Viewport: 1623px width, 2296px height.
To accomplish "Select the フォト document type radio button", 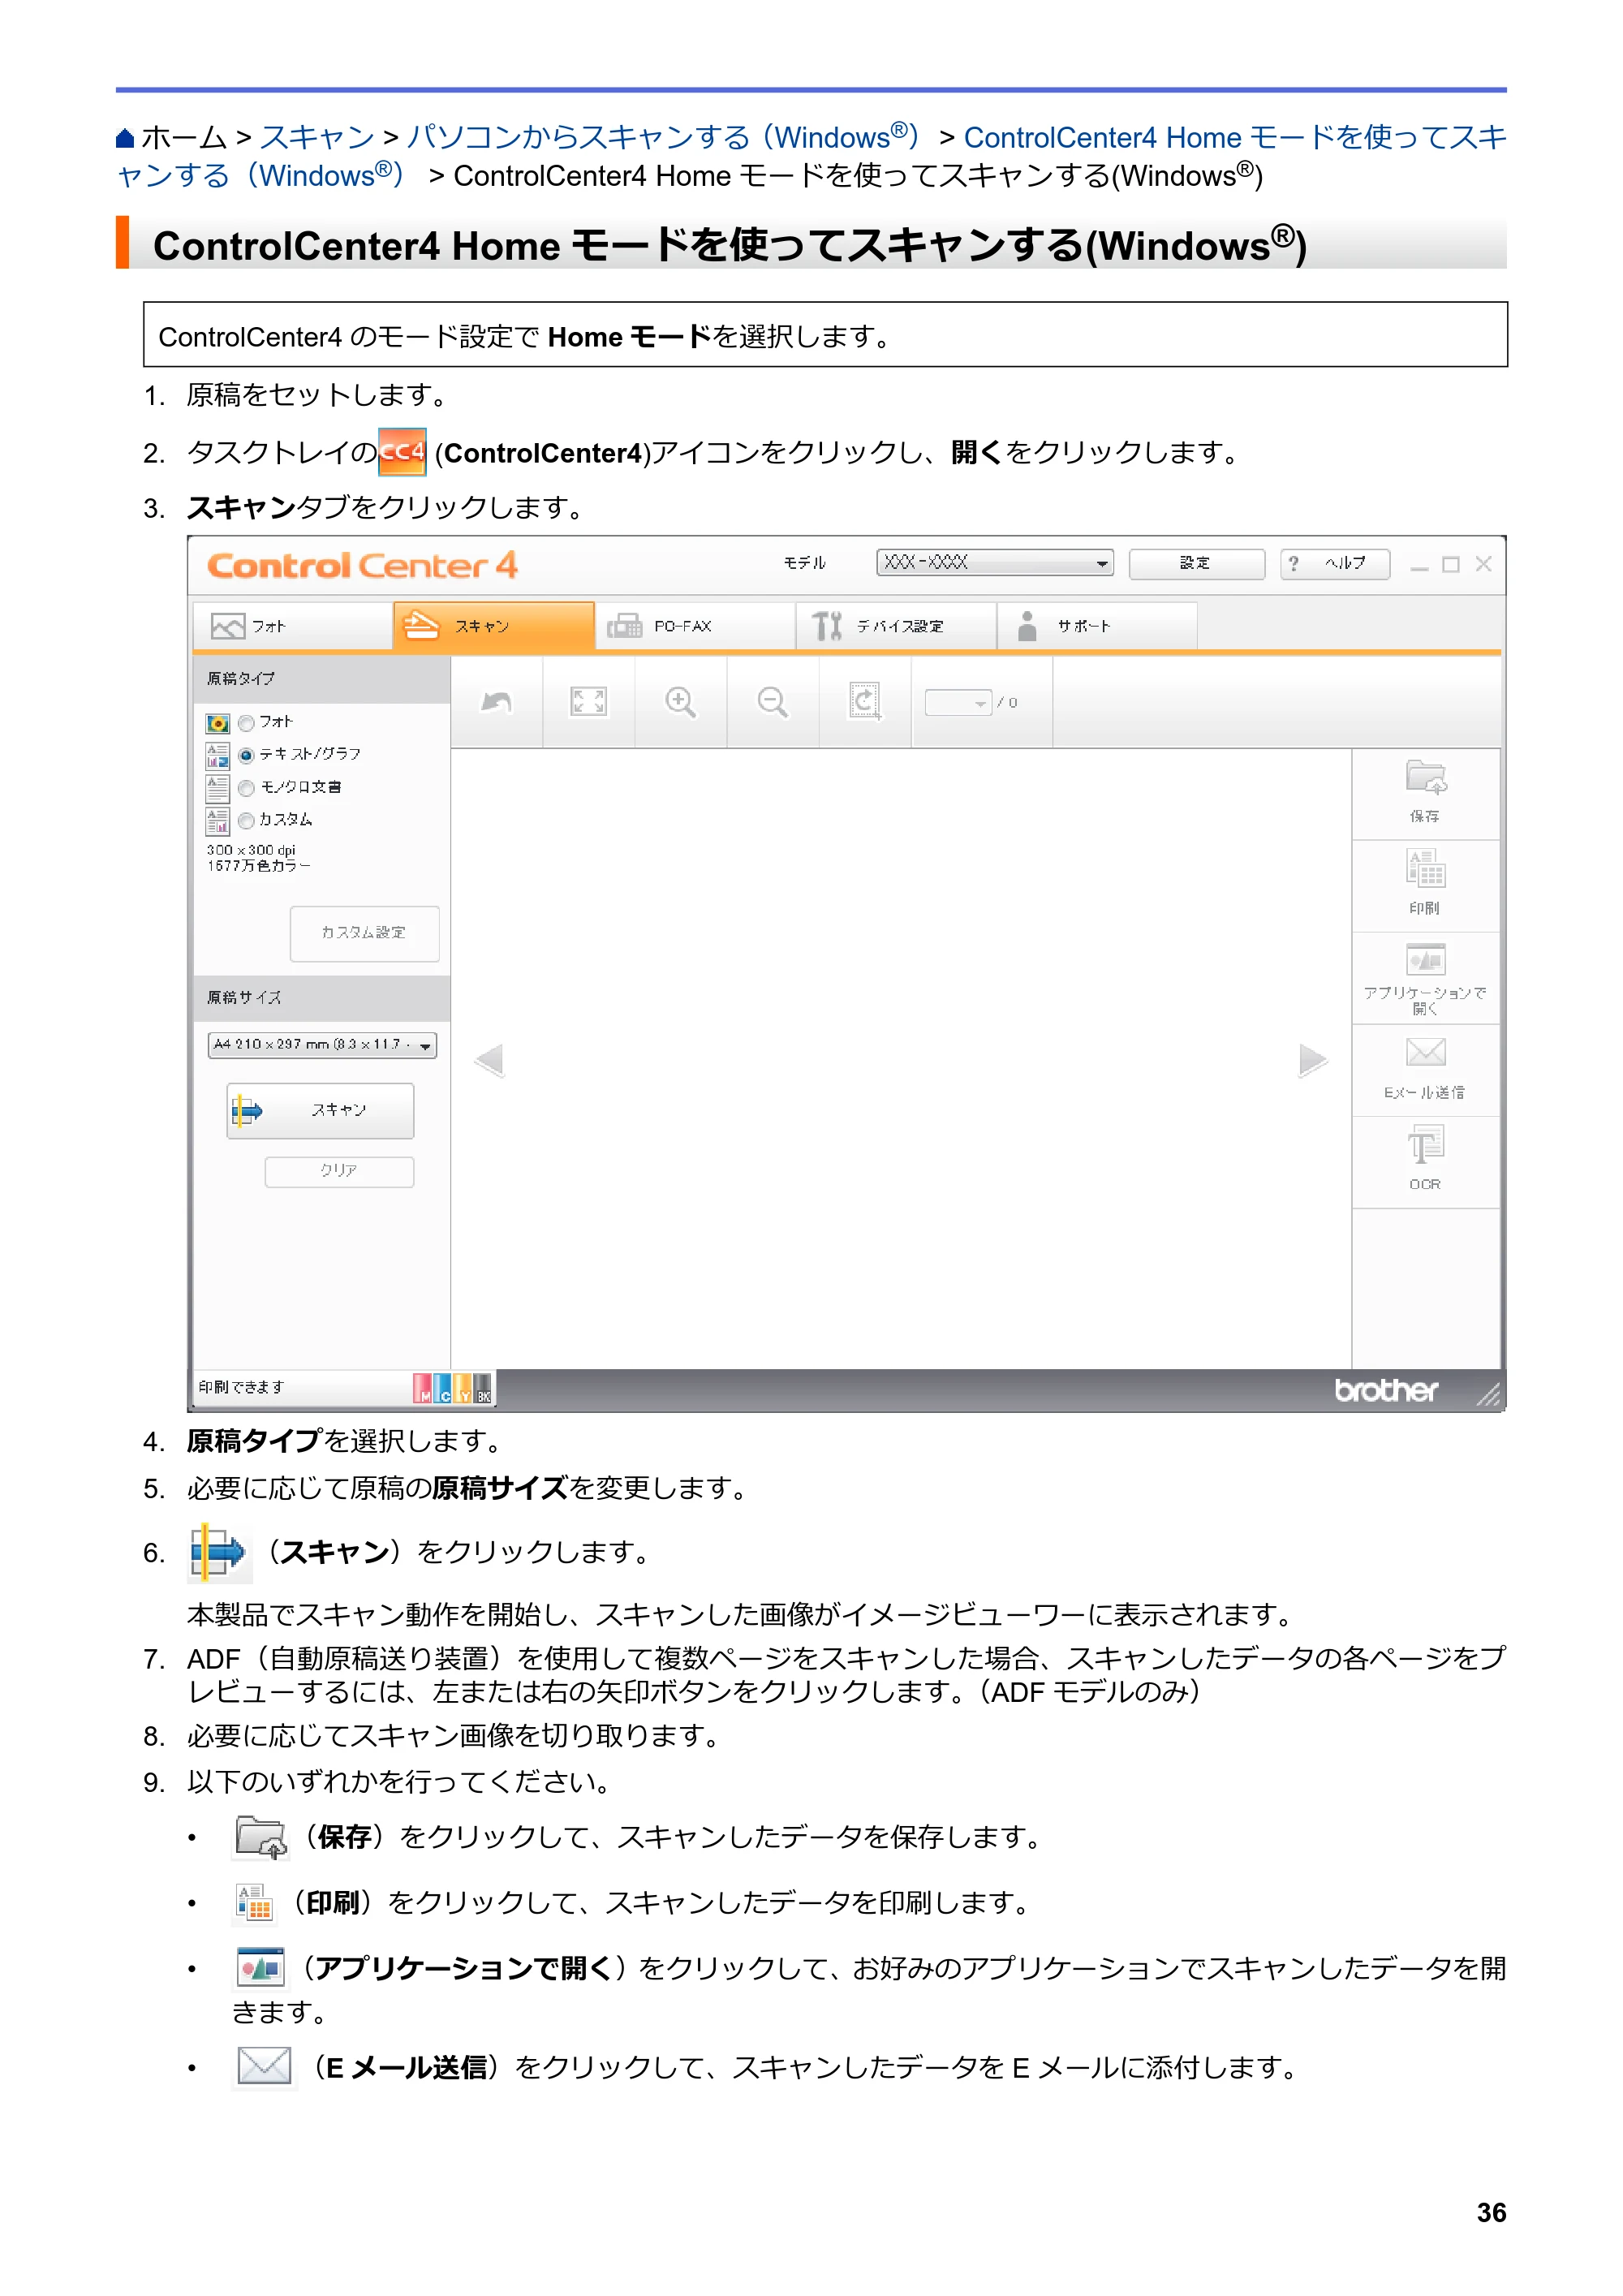I will pos(246,723).
